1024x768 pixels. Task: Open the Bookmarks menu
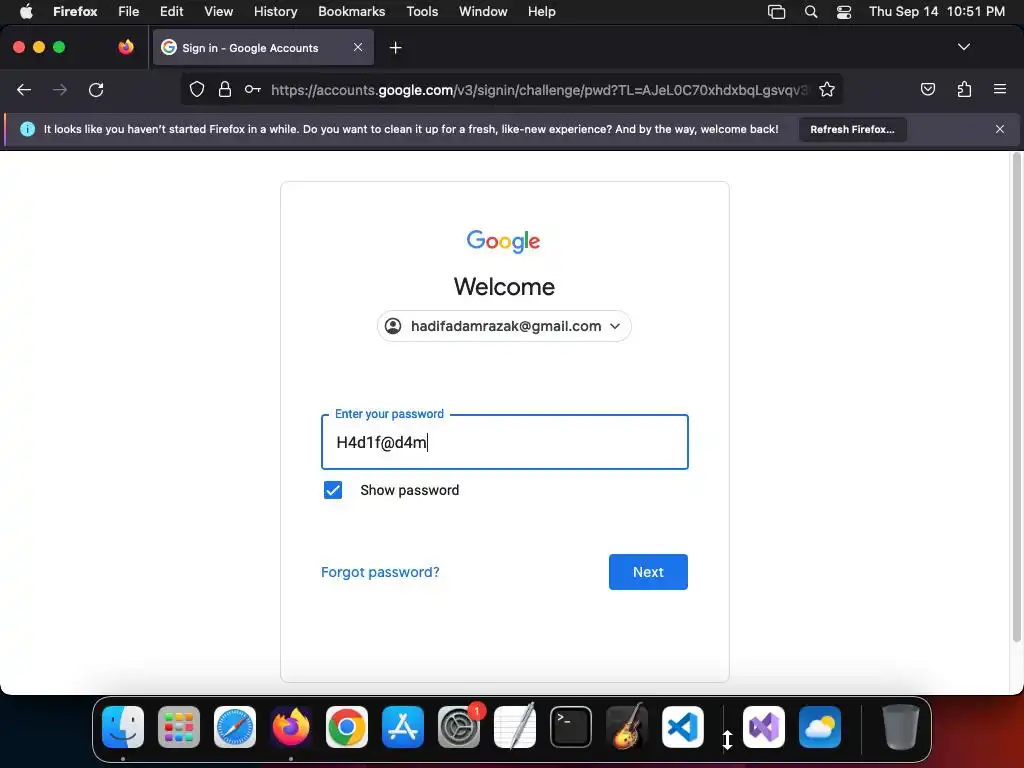[351, 11]
